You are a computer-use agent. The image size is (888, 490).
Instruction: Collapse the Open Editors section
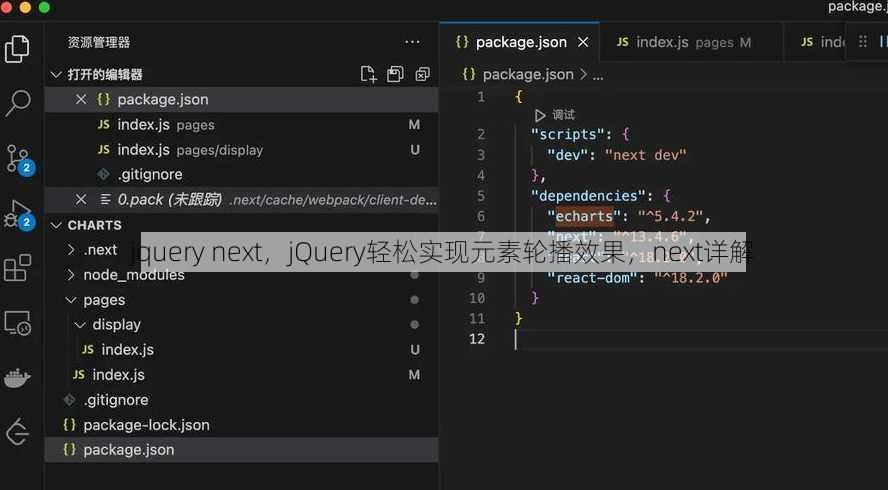[56, 74]
